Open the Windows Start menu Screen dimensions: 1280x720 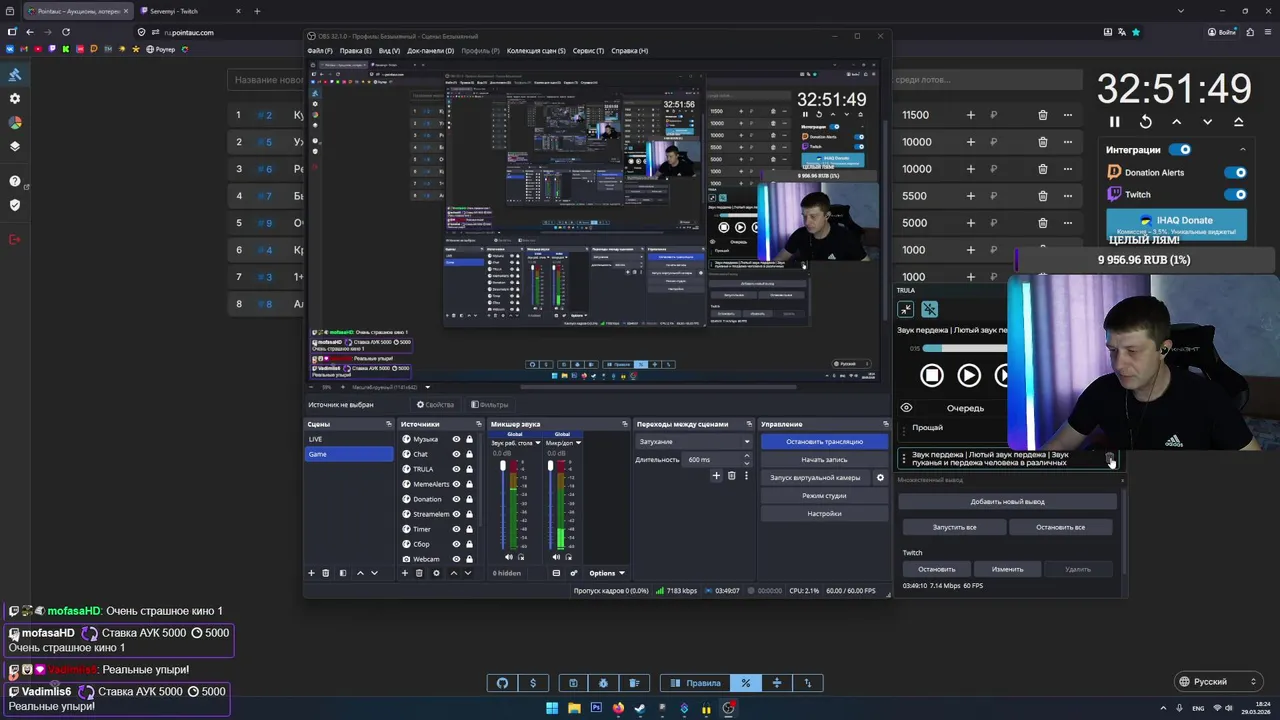(552, 709)
